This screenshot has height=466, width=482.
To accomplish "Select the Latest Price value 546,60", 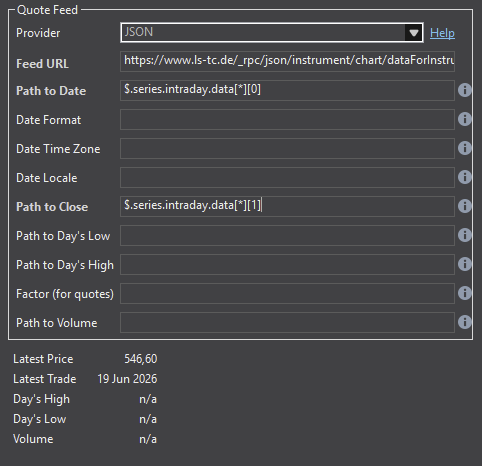I will point(141,359).
